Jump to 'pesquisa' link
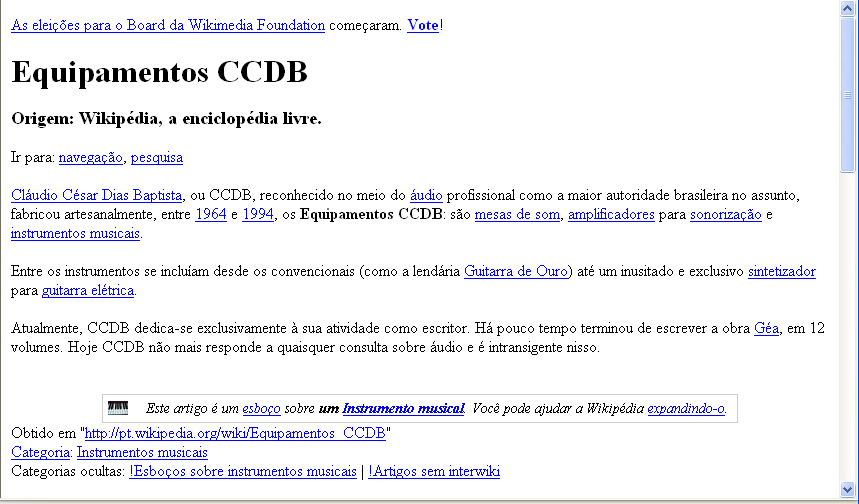This screenshot has height=504, width=859. (x=156, y=157)
